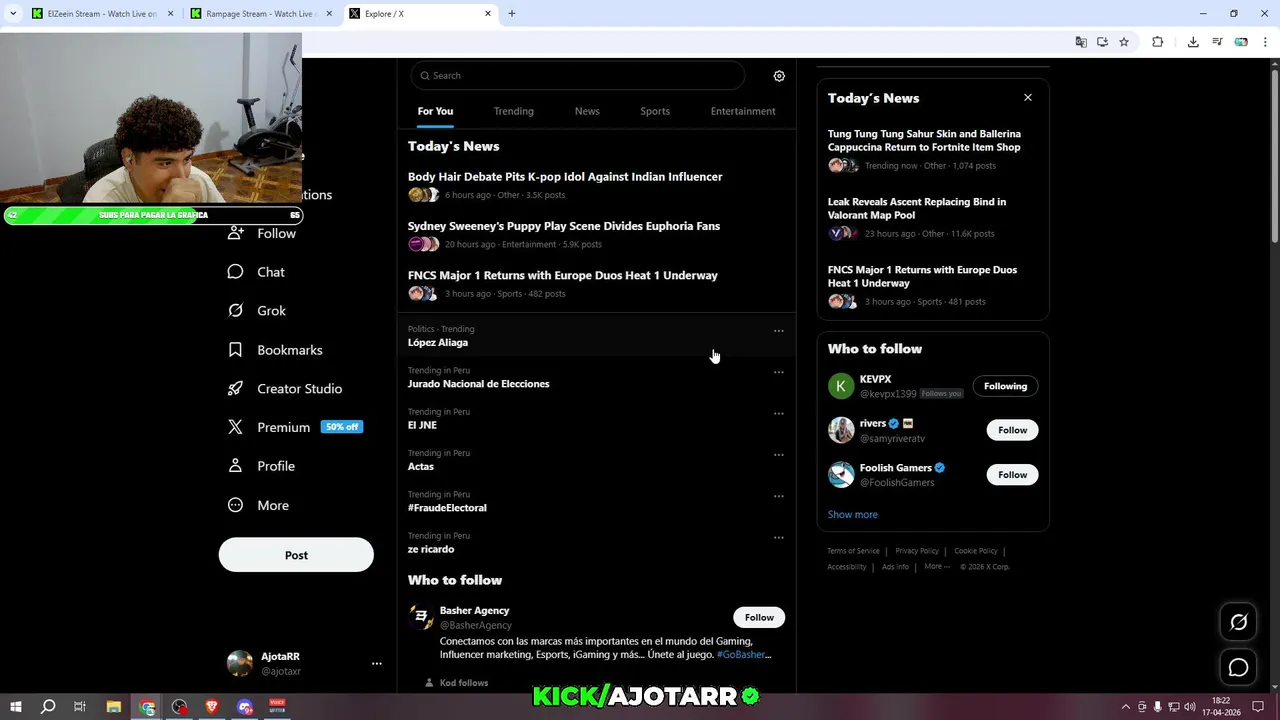Open the media controls music icon
Viewport: 1280px width, 720px height.
pos(1217,42)
